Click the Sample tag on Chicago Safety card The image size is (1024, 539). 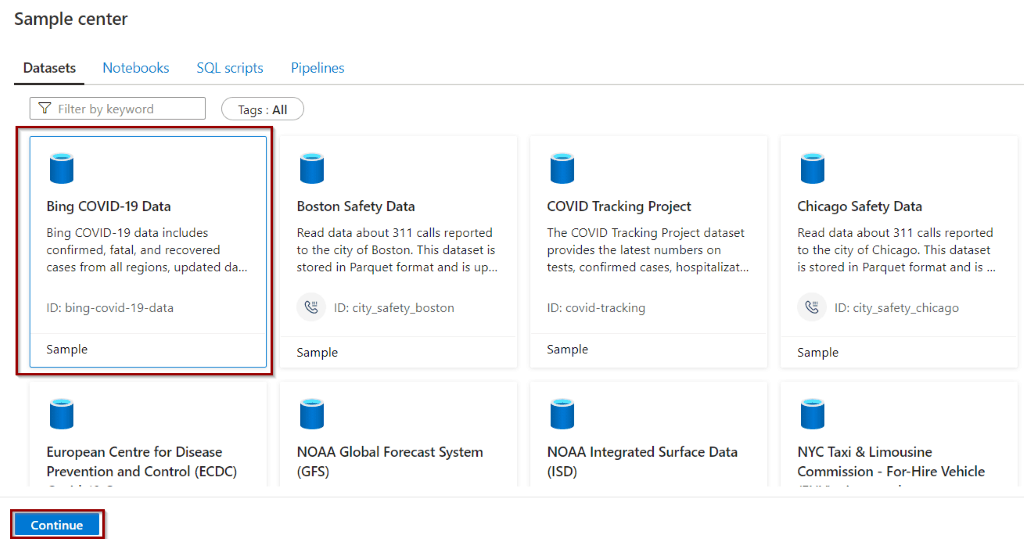818,353
